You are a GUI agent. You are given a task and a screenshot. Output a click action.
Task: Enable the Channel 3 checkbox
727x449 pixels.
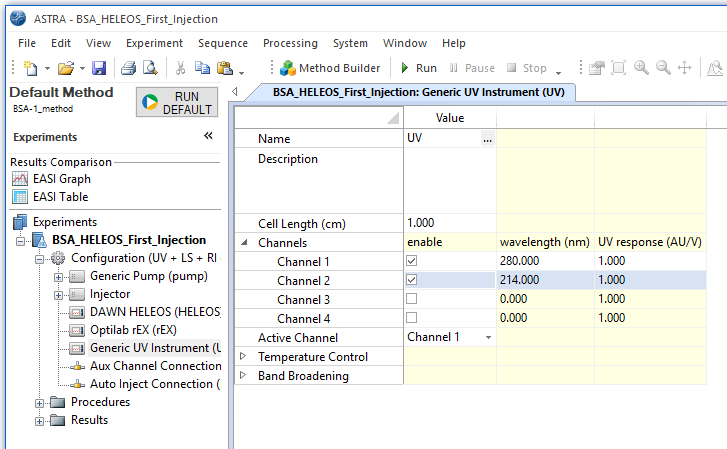412,300
